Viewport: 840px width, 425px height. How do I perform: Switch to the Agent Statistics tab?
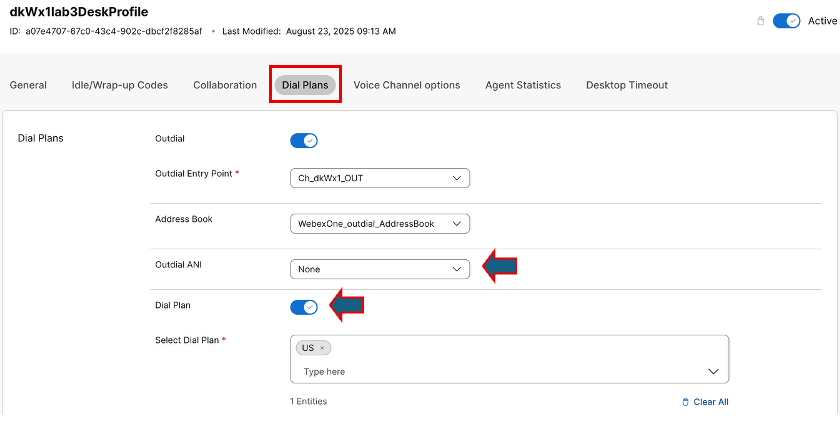(x=523, y=85)
